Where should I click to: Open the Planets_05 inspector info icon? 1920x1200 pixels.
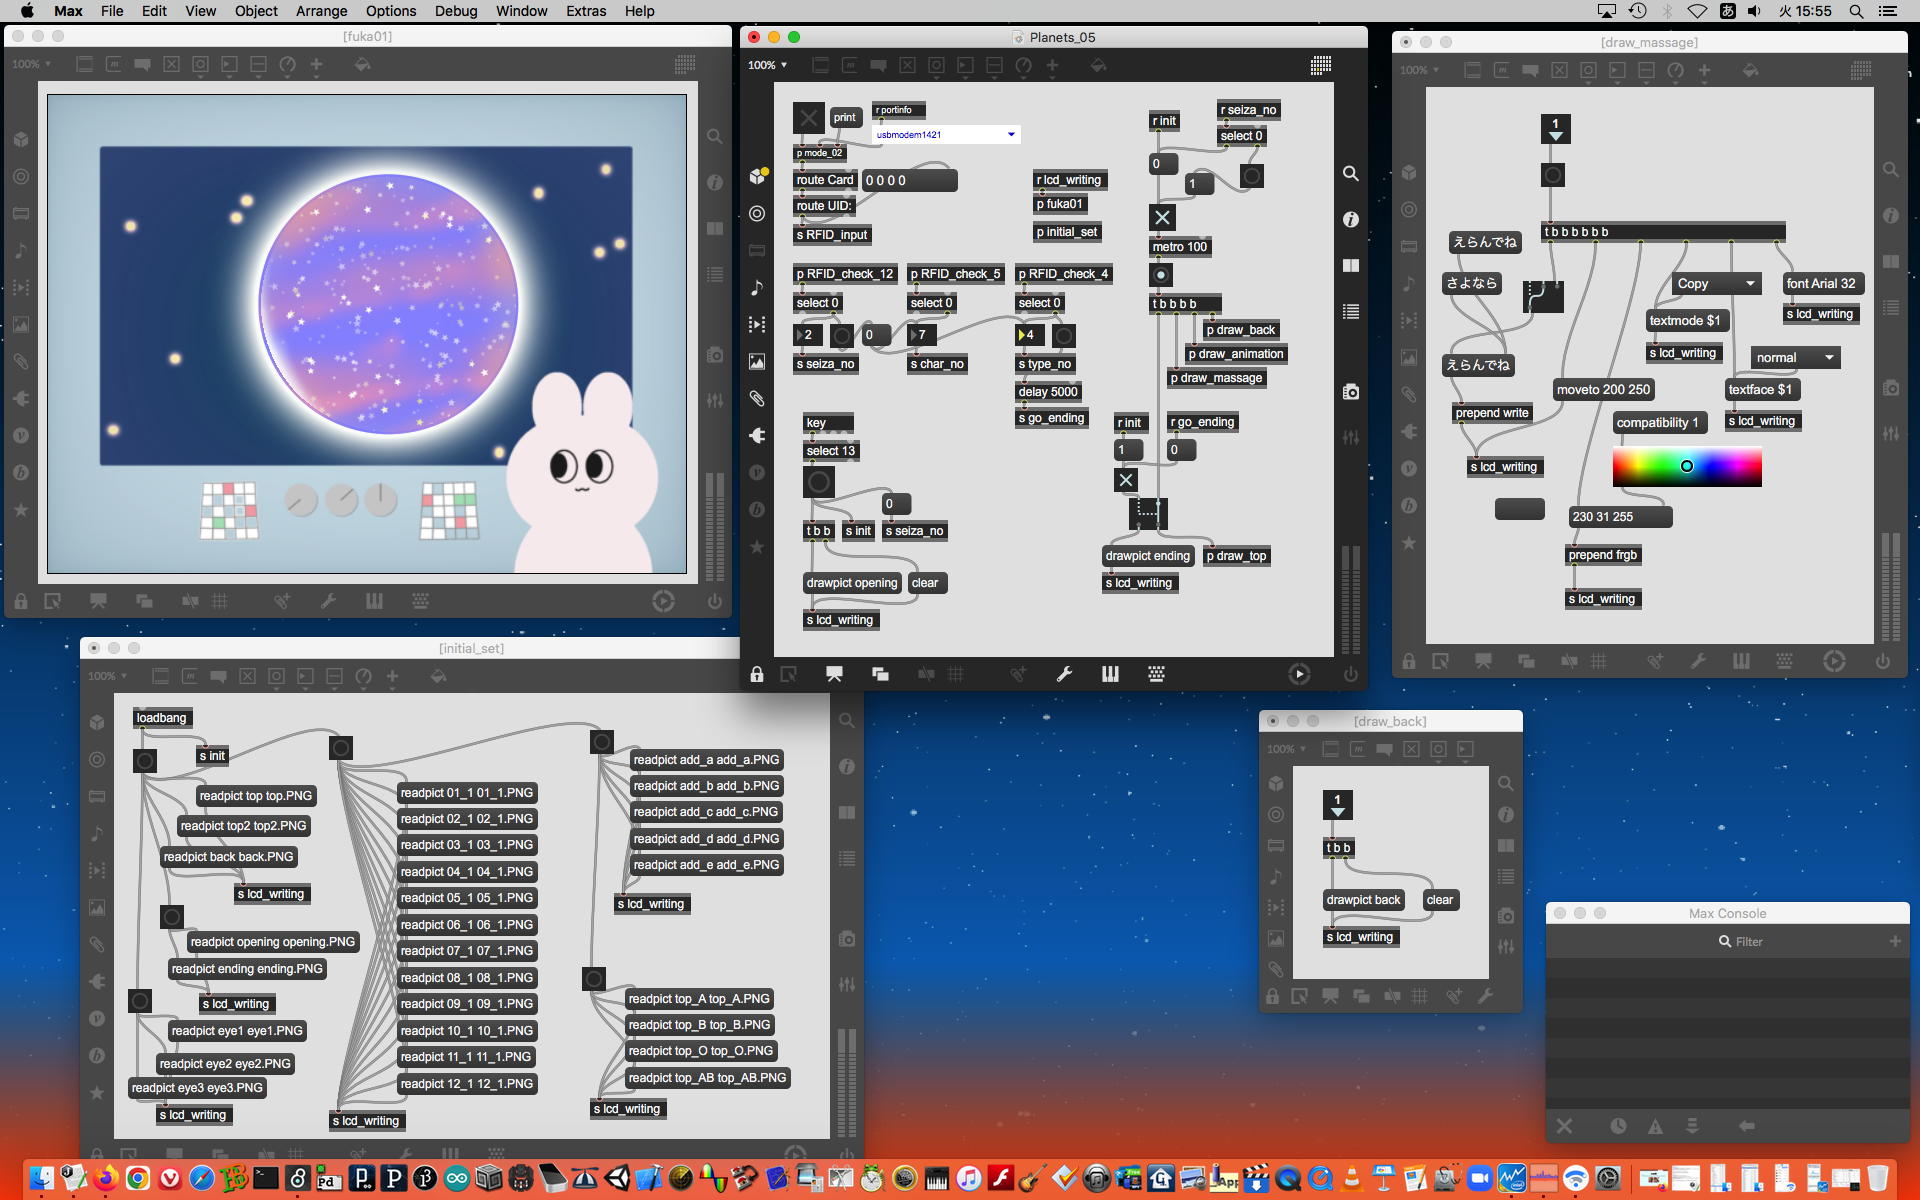(x=1350, y=219)
